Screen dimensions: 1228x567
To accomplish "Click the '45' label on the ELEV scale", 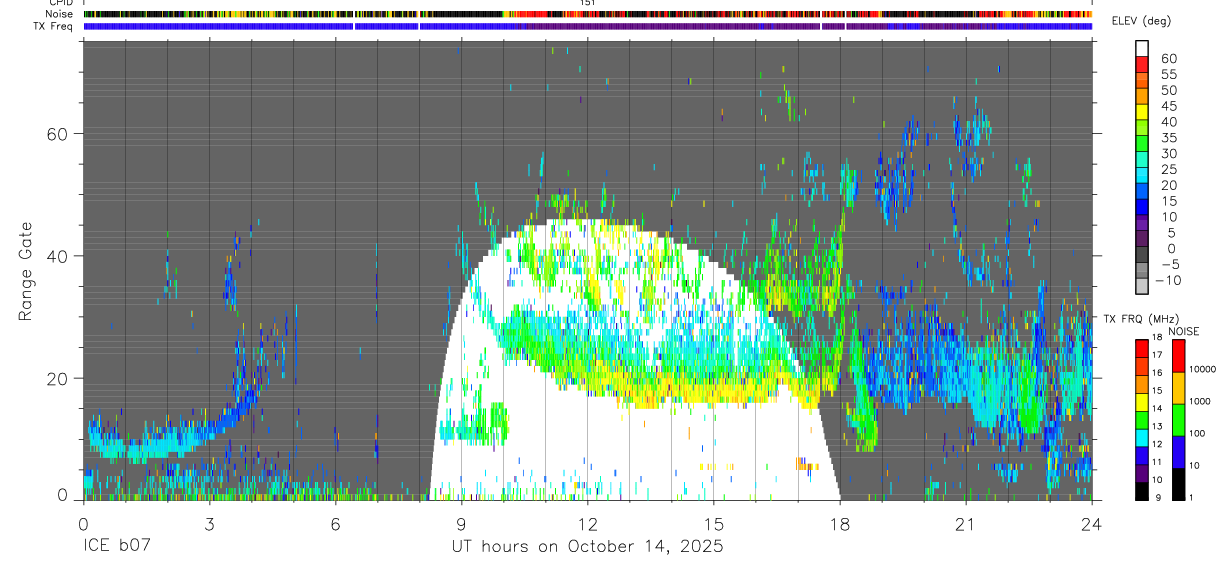I will 1167,106.
